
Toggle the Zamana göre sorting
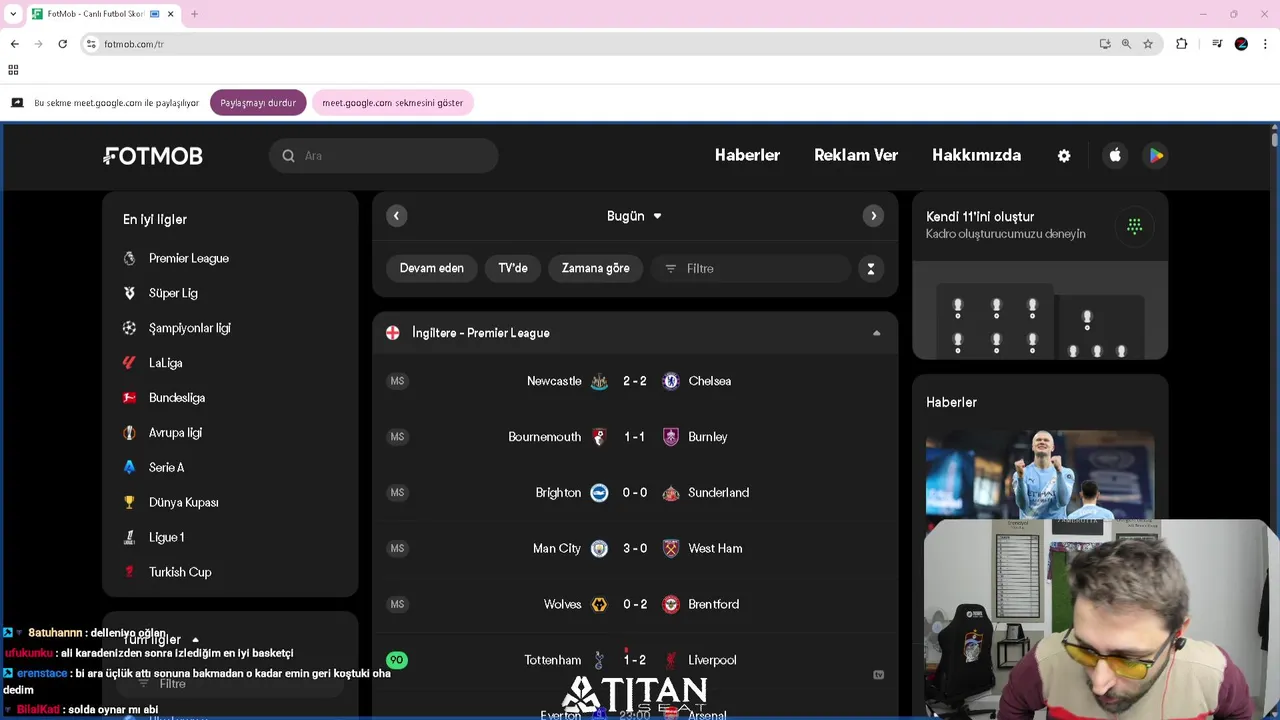point(596,268)
